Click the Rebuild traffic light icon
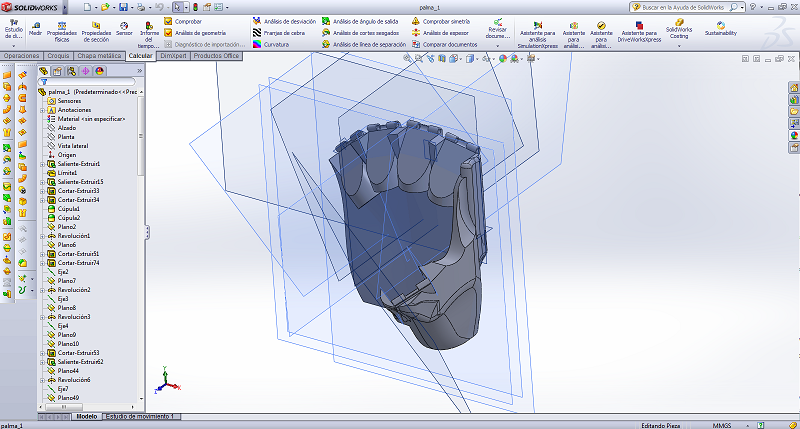The height and width of the screenshot is (429, 800). [195, 7]
